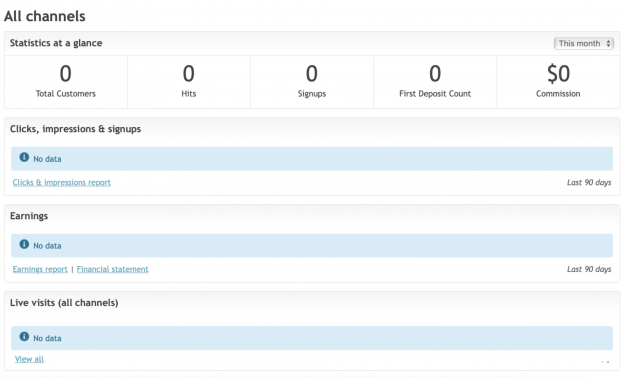Select the Total Customers statistic tile
Image resolution: width=627 pixels, height=378 pixels.
pyautogui.click(x=66, y=82)
